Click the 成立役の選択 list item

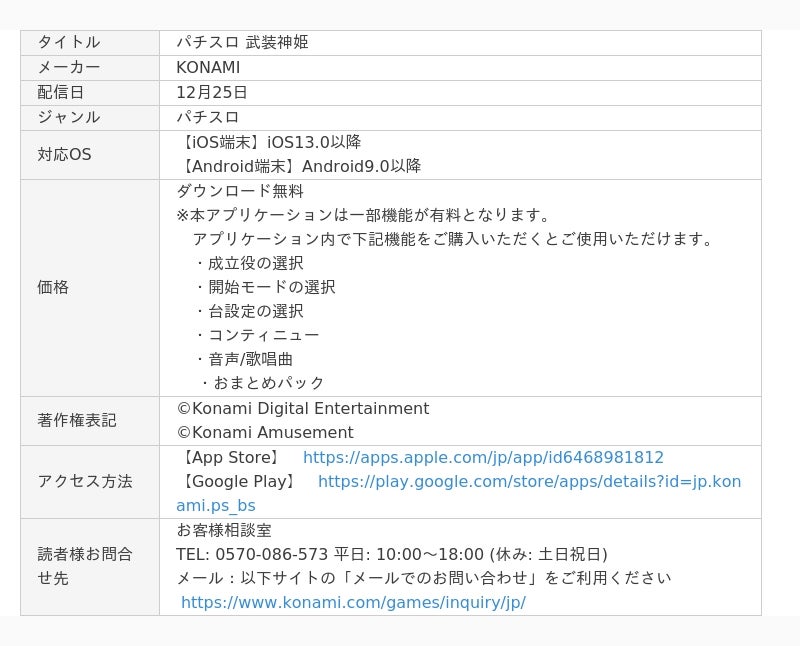point(255,263)
